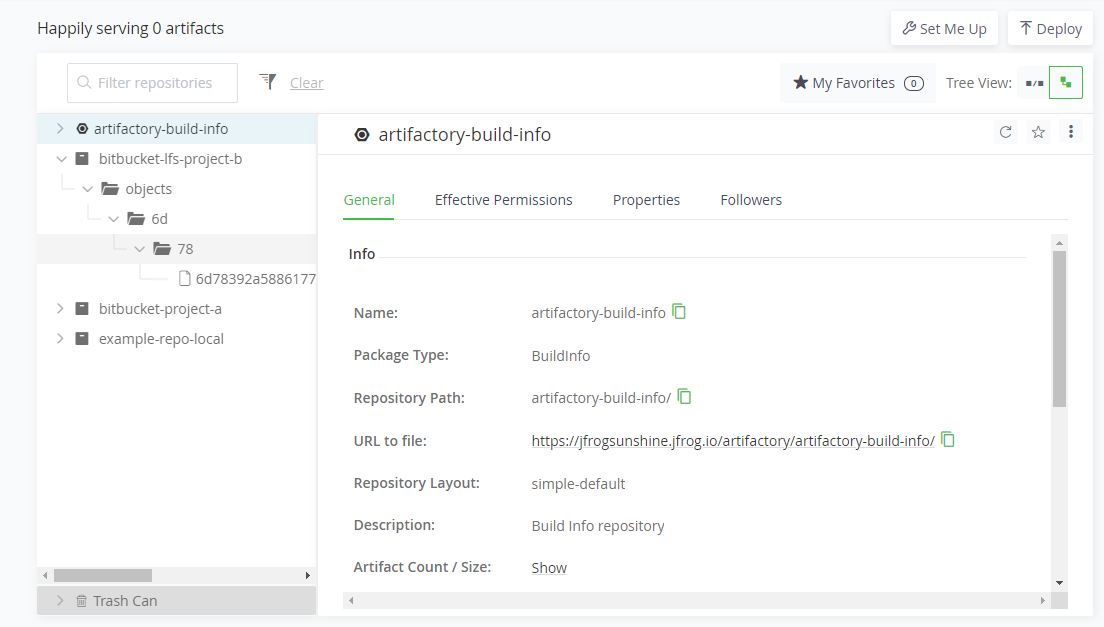Switch to hierarchical tree view mode
This screenshot has height=627, width=1104.
pos(1066,83)
